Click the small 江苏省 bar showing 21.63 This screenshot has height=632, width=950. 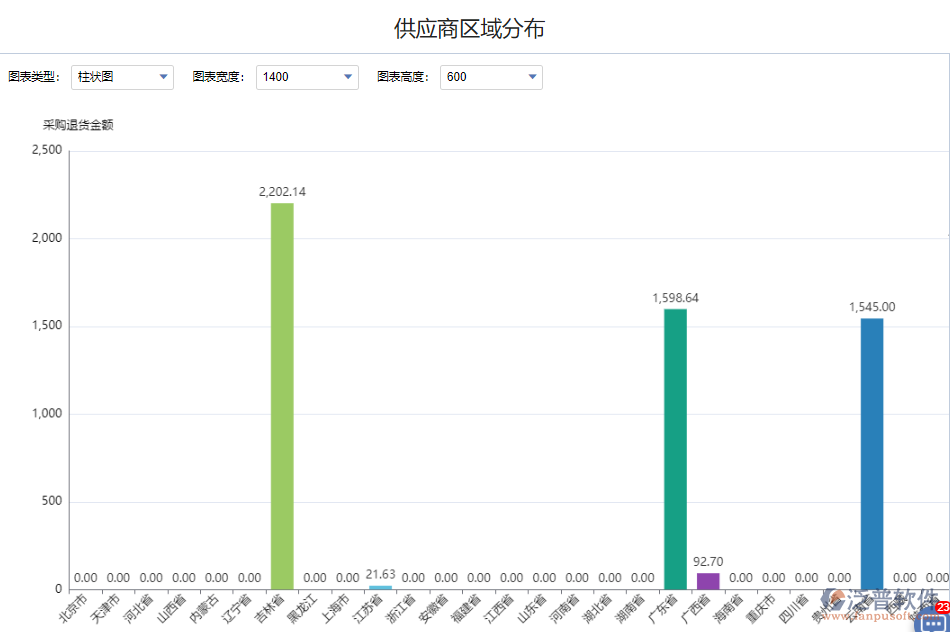coord(379,585)
